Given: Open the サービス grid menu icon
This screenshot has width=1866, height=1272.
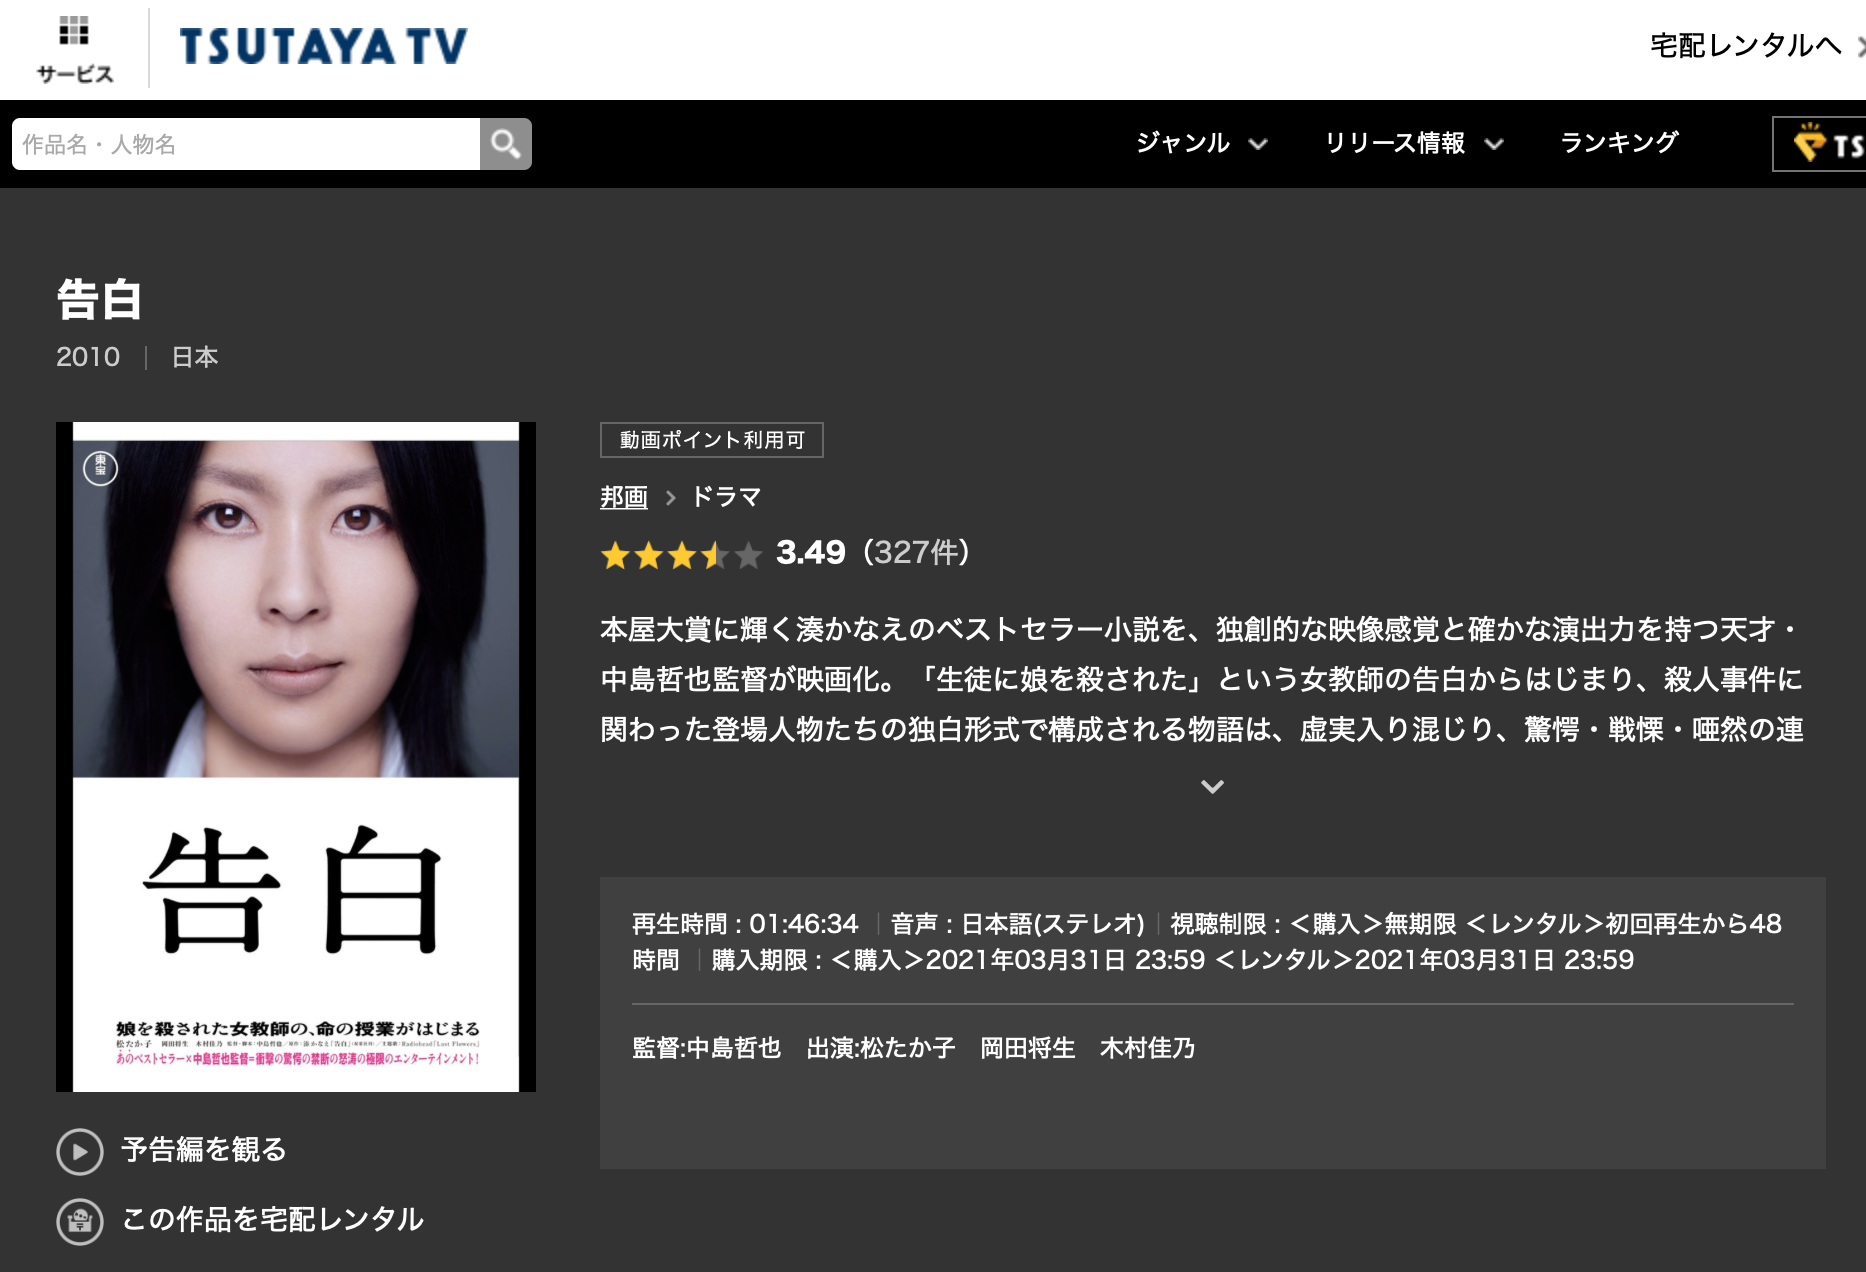Looking at the screenshot, I should pos(74,31).
